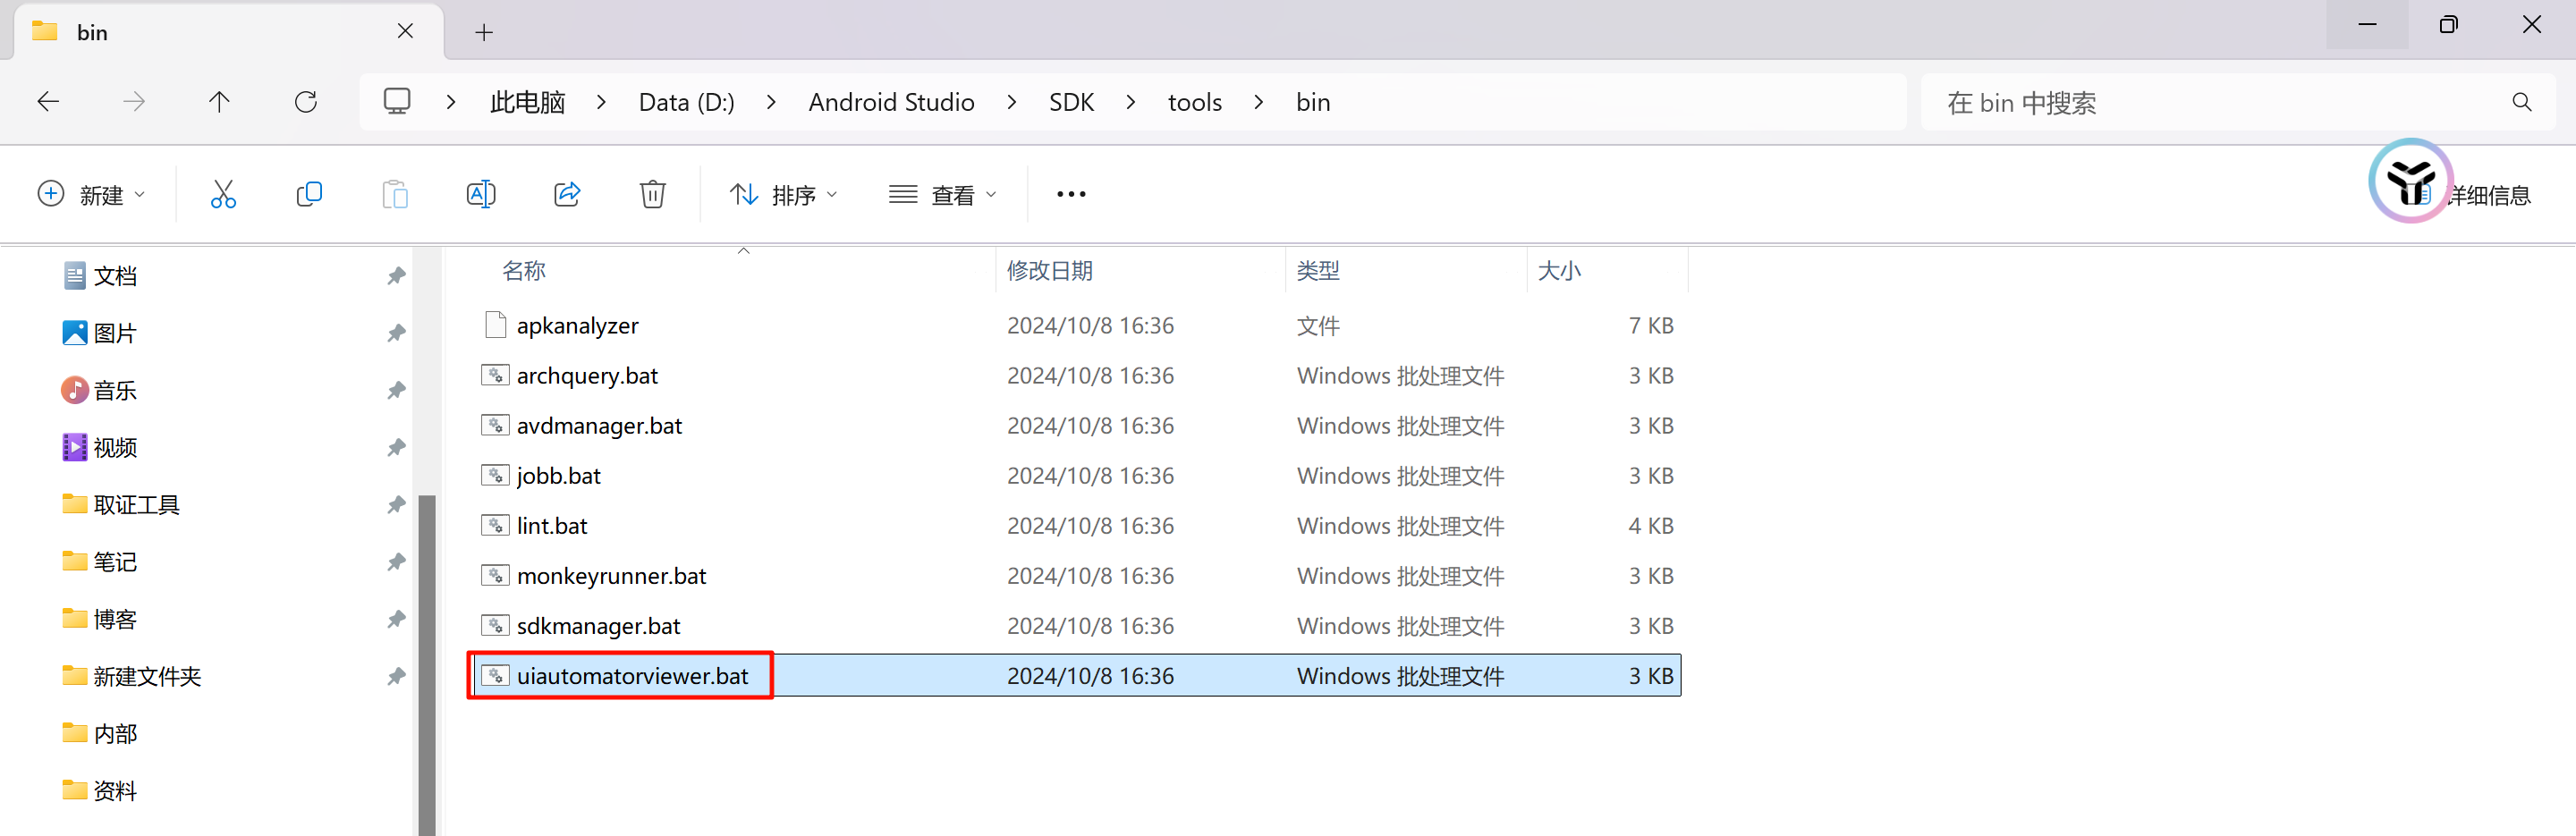
Task: Click the Delete trash can icon
Action: click(653, 194)
